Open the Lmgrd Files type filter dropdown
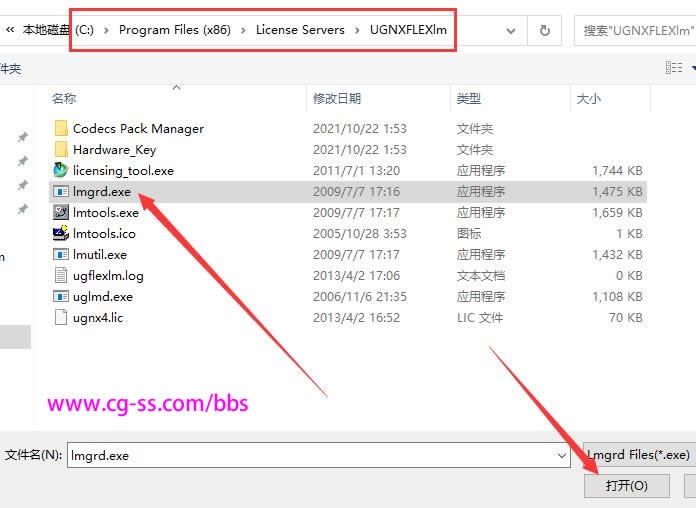The height and width of the screenshot is (508, 696). [638, 455]
